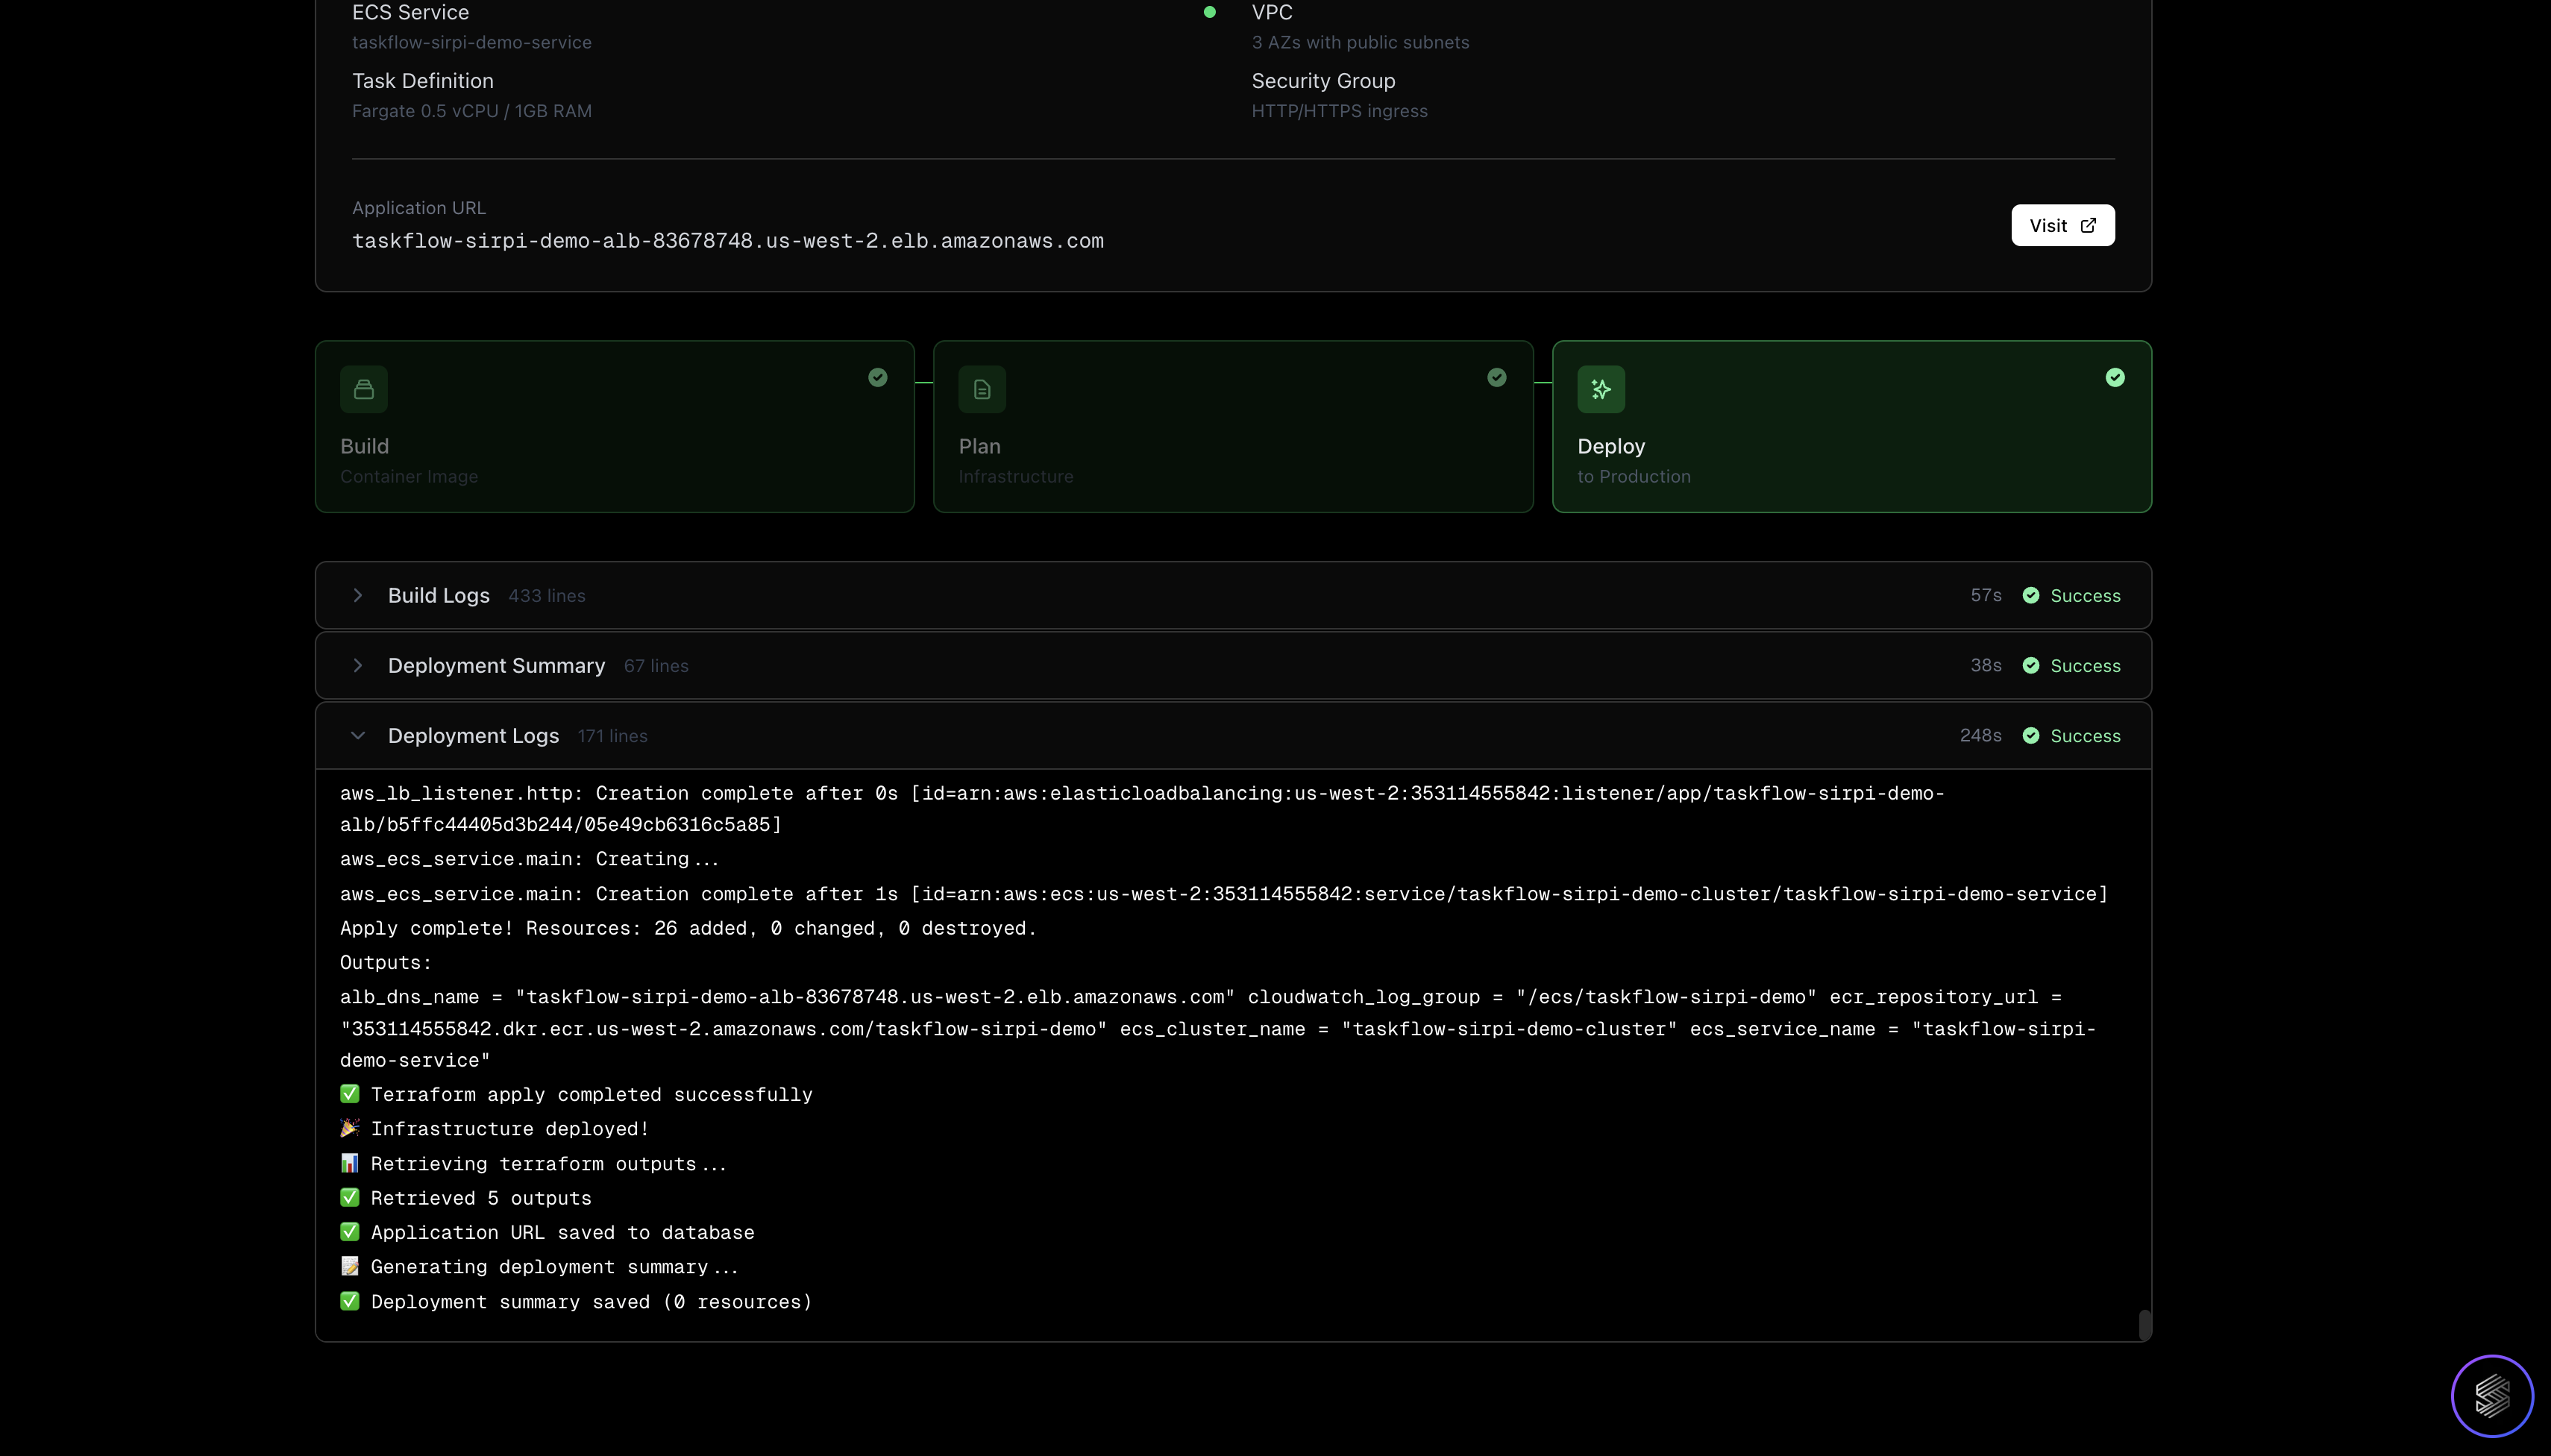The image size is (2551, 1456).
Task: Expand the Build Logs section
Action: tap(357, 595)
